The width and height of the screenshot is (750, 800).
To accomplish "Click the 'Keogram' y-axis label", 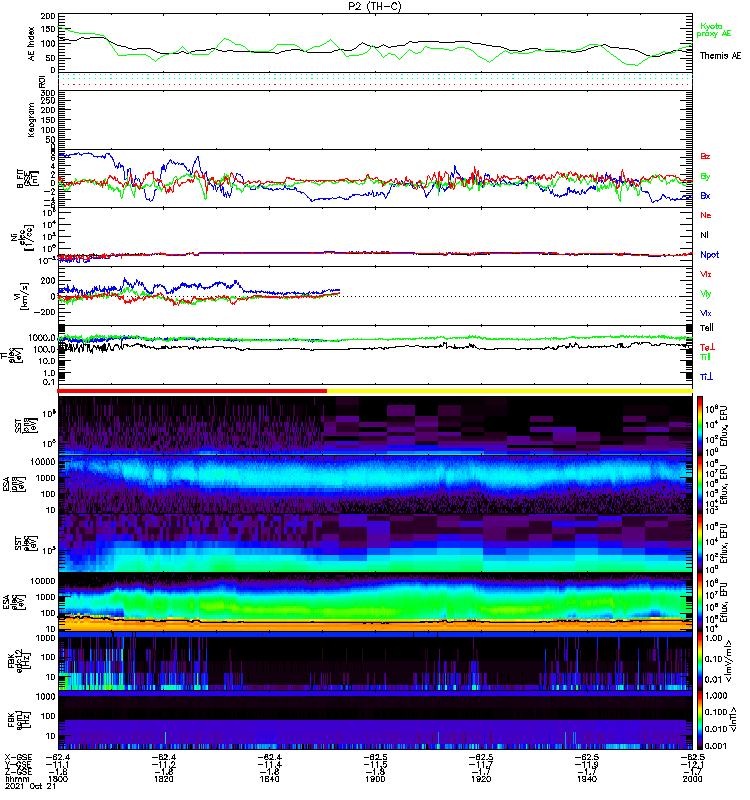I will (x=32, y=120).
